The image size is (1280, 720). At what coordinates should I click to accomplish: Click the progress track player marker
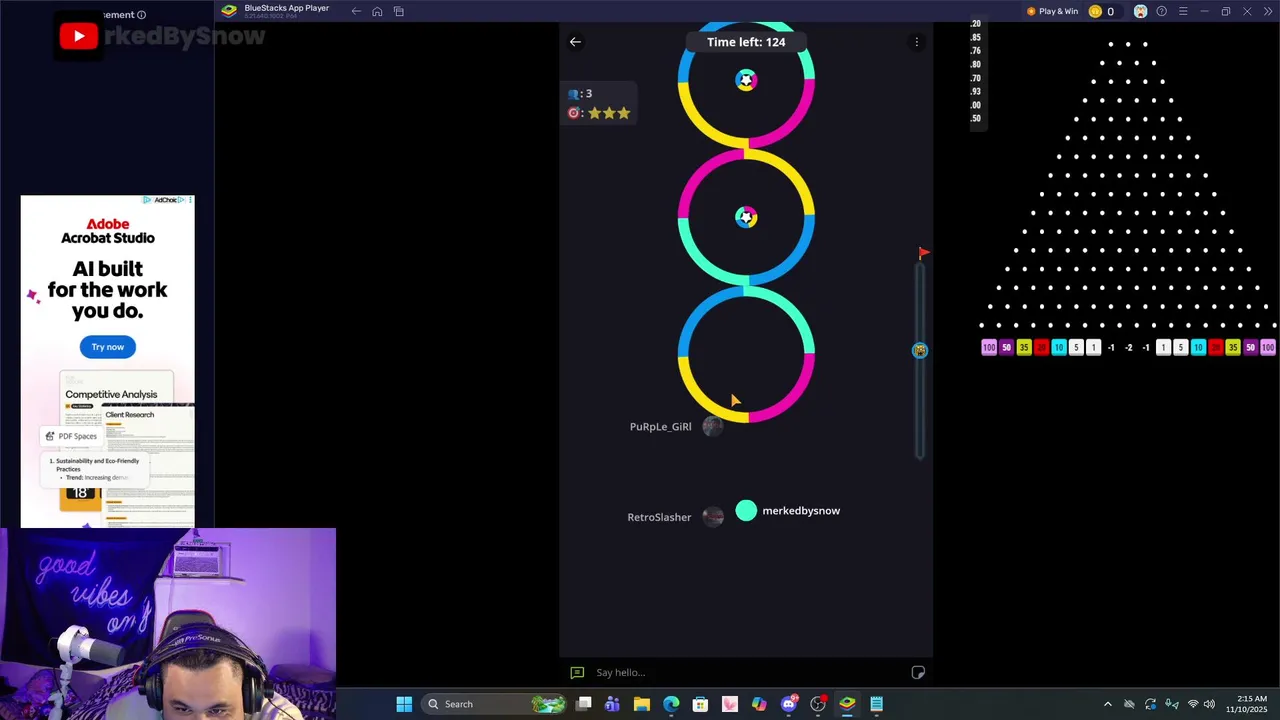coord(920,350)
